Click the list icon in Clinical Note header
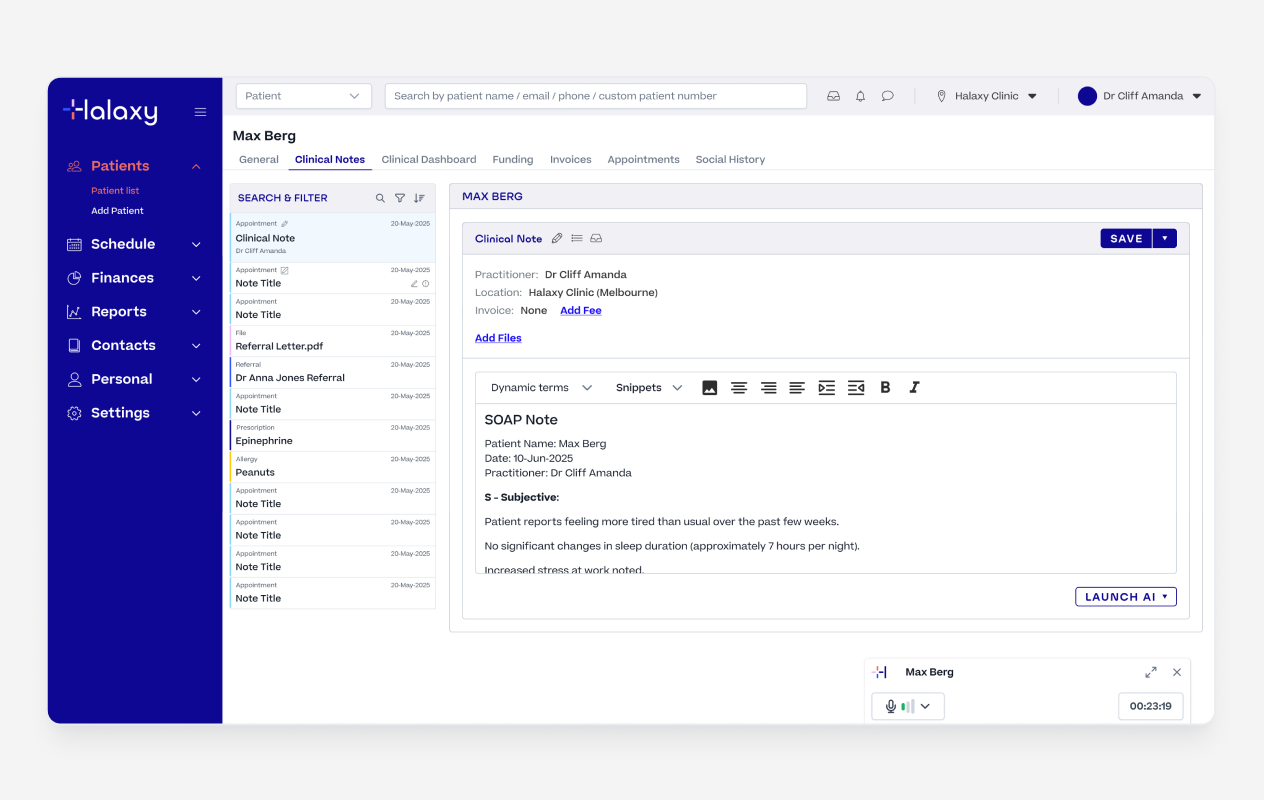1264x800 pixels. 577,239
